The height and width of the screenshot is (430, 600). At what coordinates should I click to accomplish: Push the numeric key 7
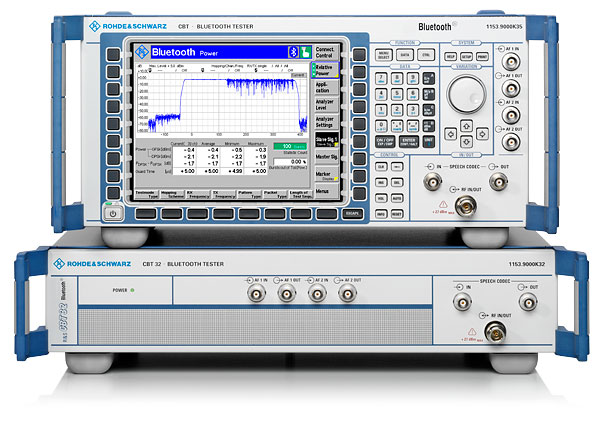(381, 78)
